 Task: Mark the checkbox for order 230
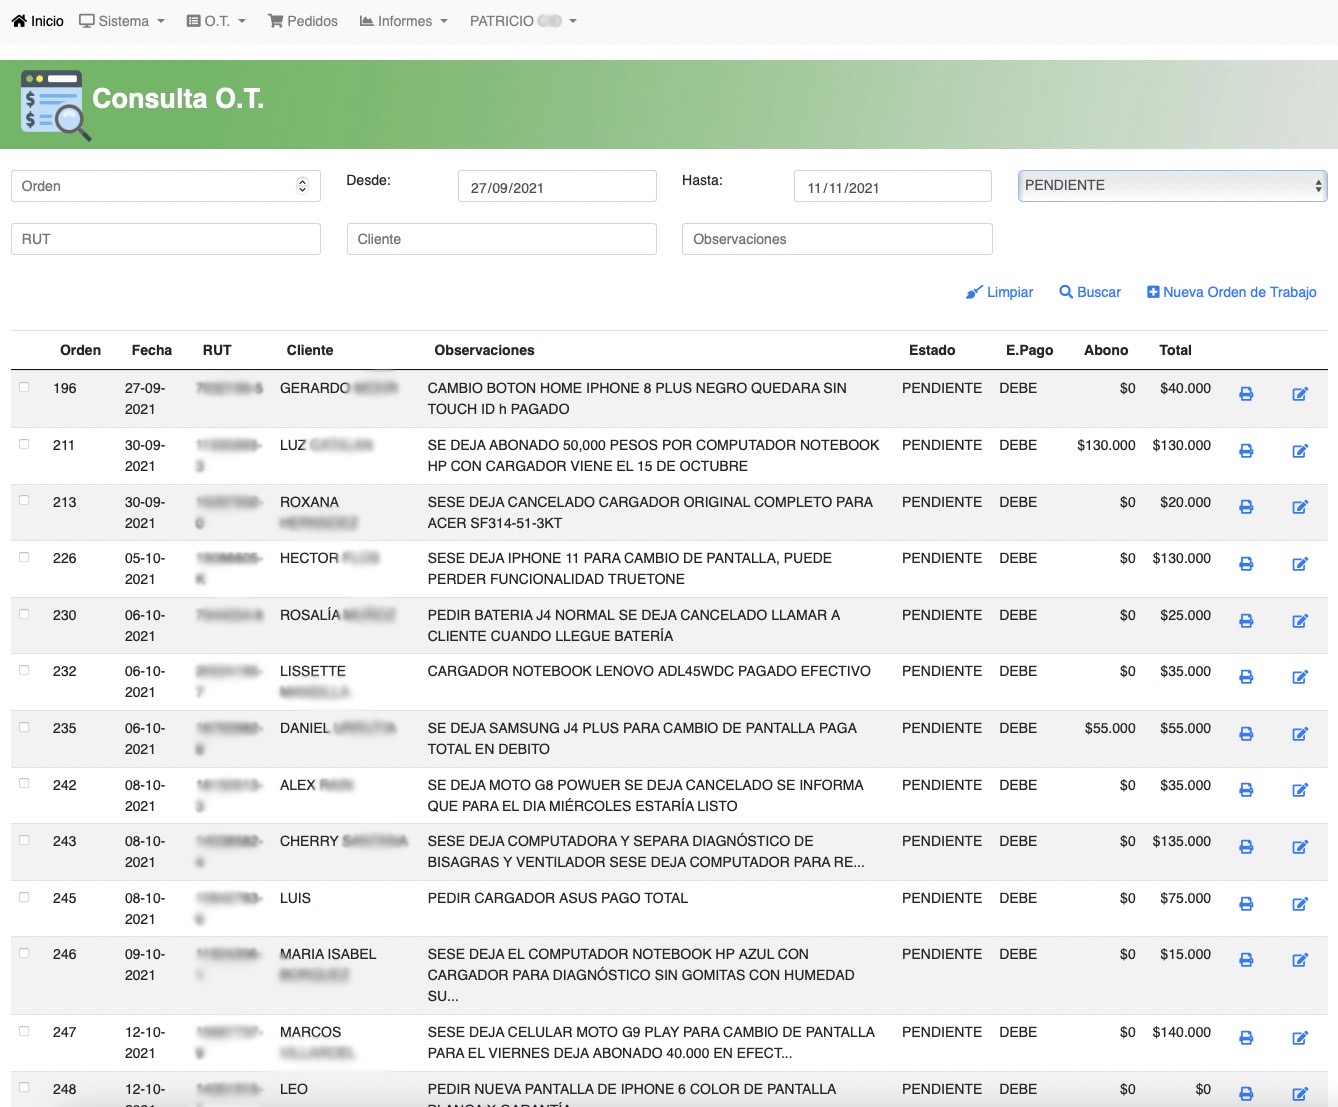(x=24, y=614)
